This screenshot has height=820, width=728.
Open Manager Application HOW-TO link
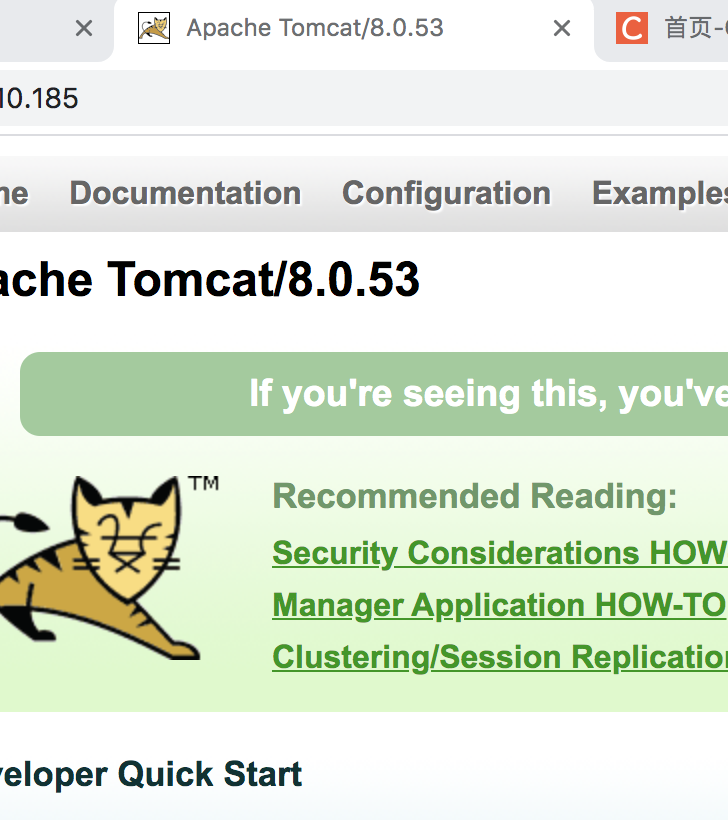pos(499,605)
